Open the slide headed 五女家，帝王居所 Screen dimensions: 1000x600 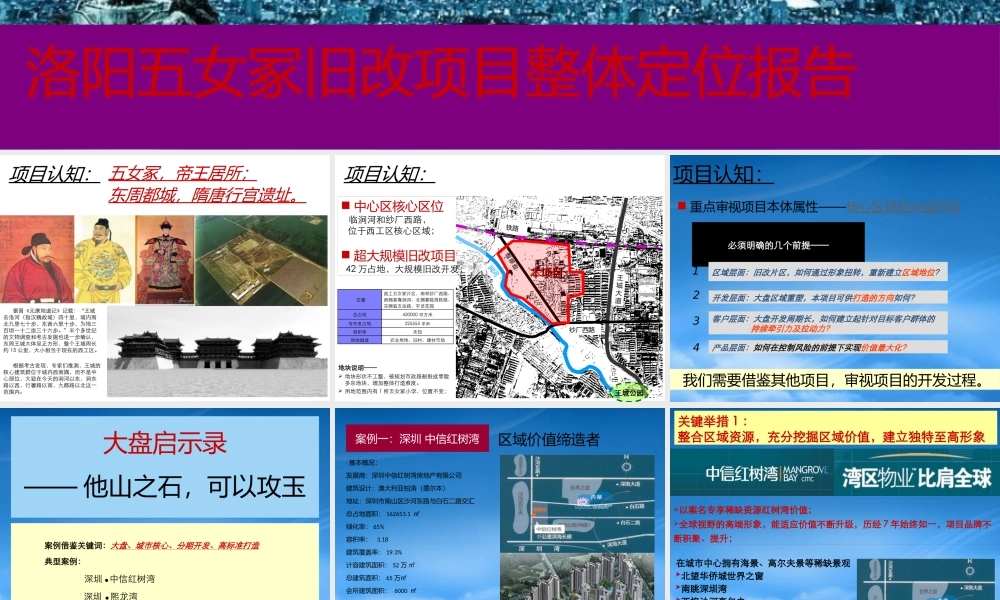[x=165, y=277]
